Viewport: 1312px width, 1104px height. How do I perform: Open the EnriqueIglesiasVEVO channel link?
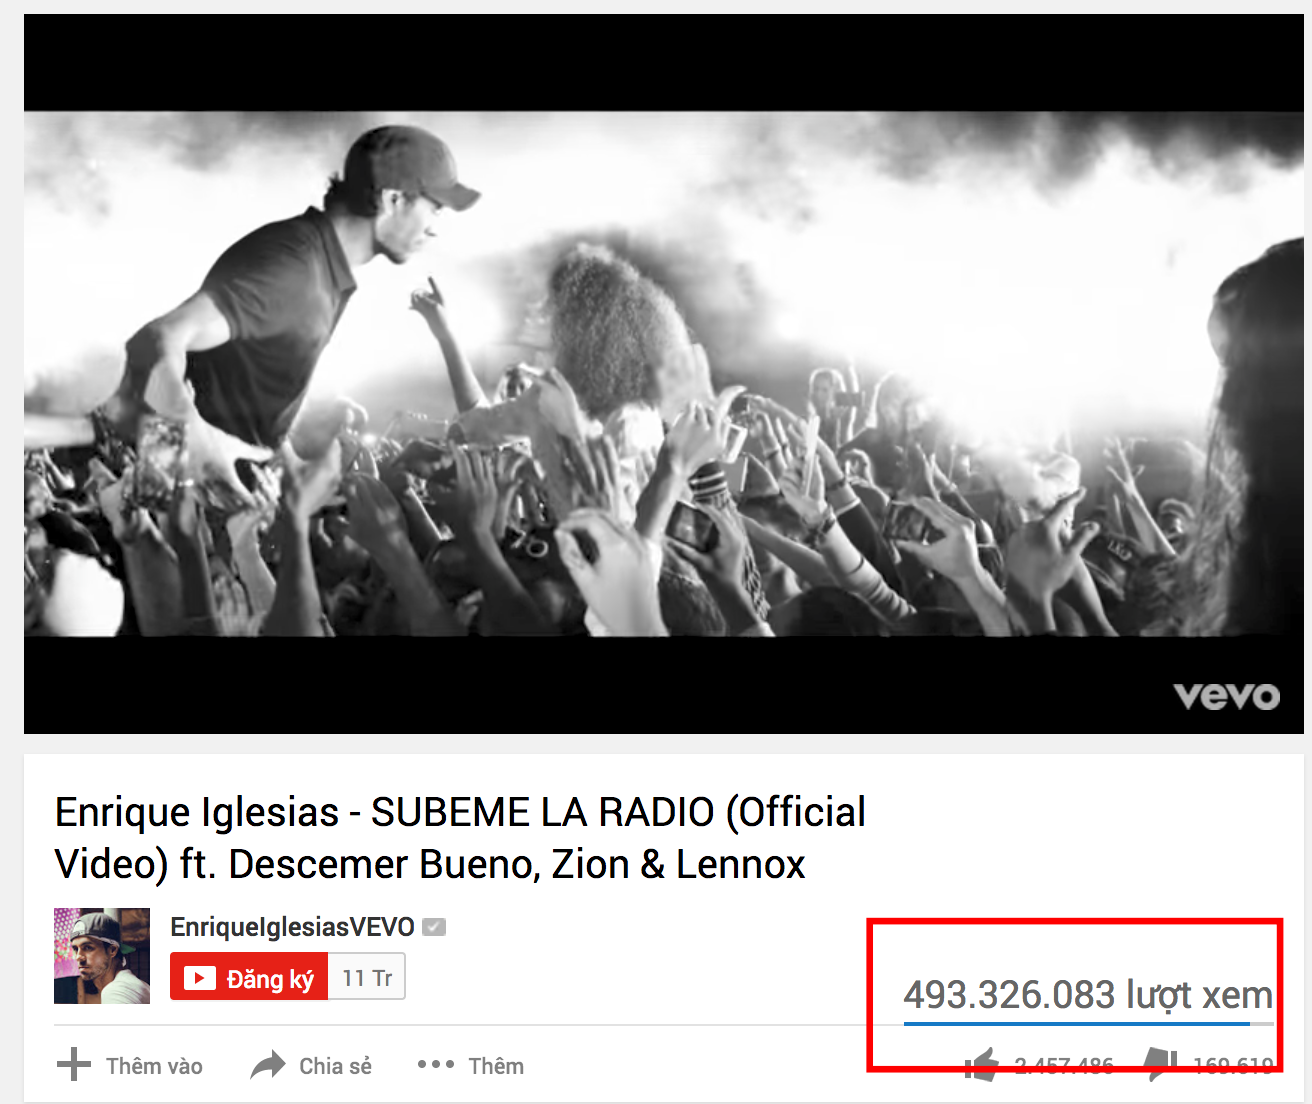click(x=292, y=927)
